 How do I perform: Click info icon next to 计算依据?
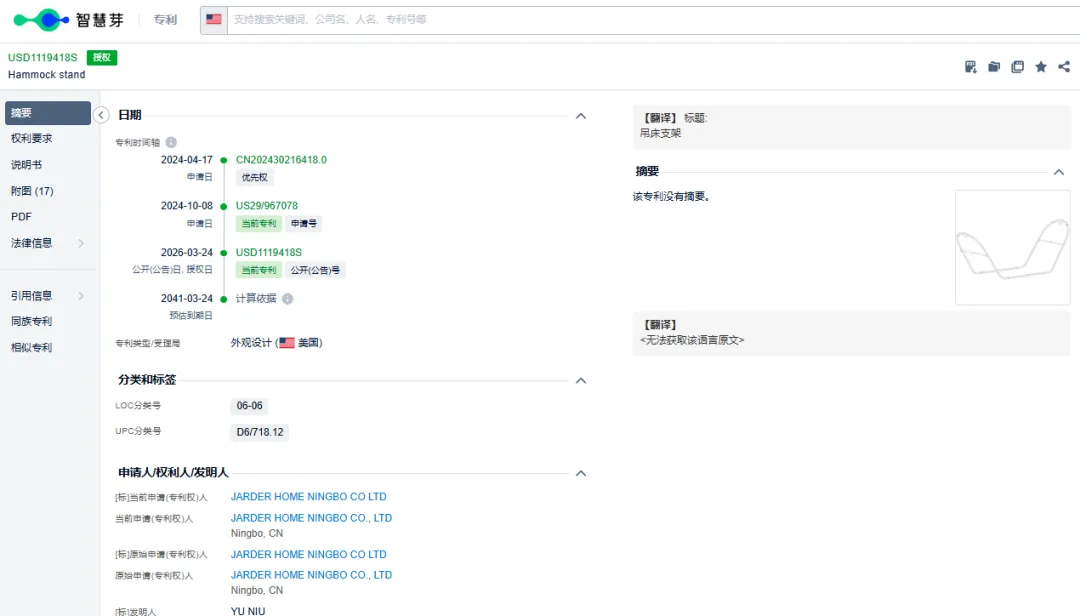click(x=287, y=299)
